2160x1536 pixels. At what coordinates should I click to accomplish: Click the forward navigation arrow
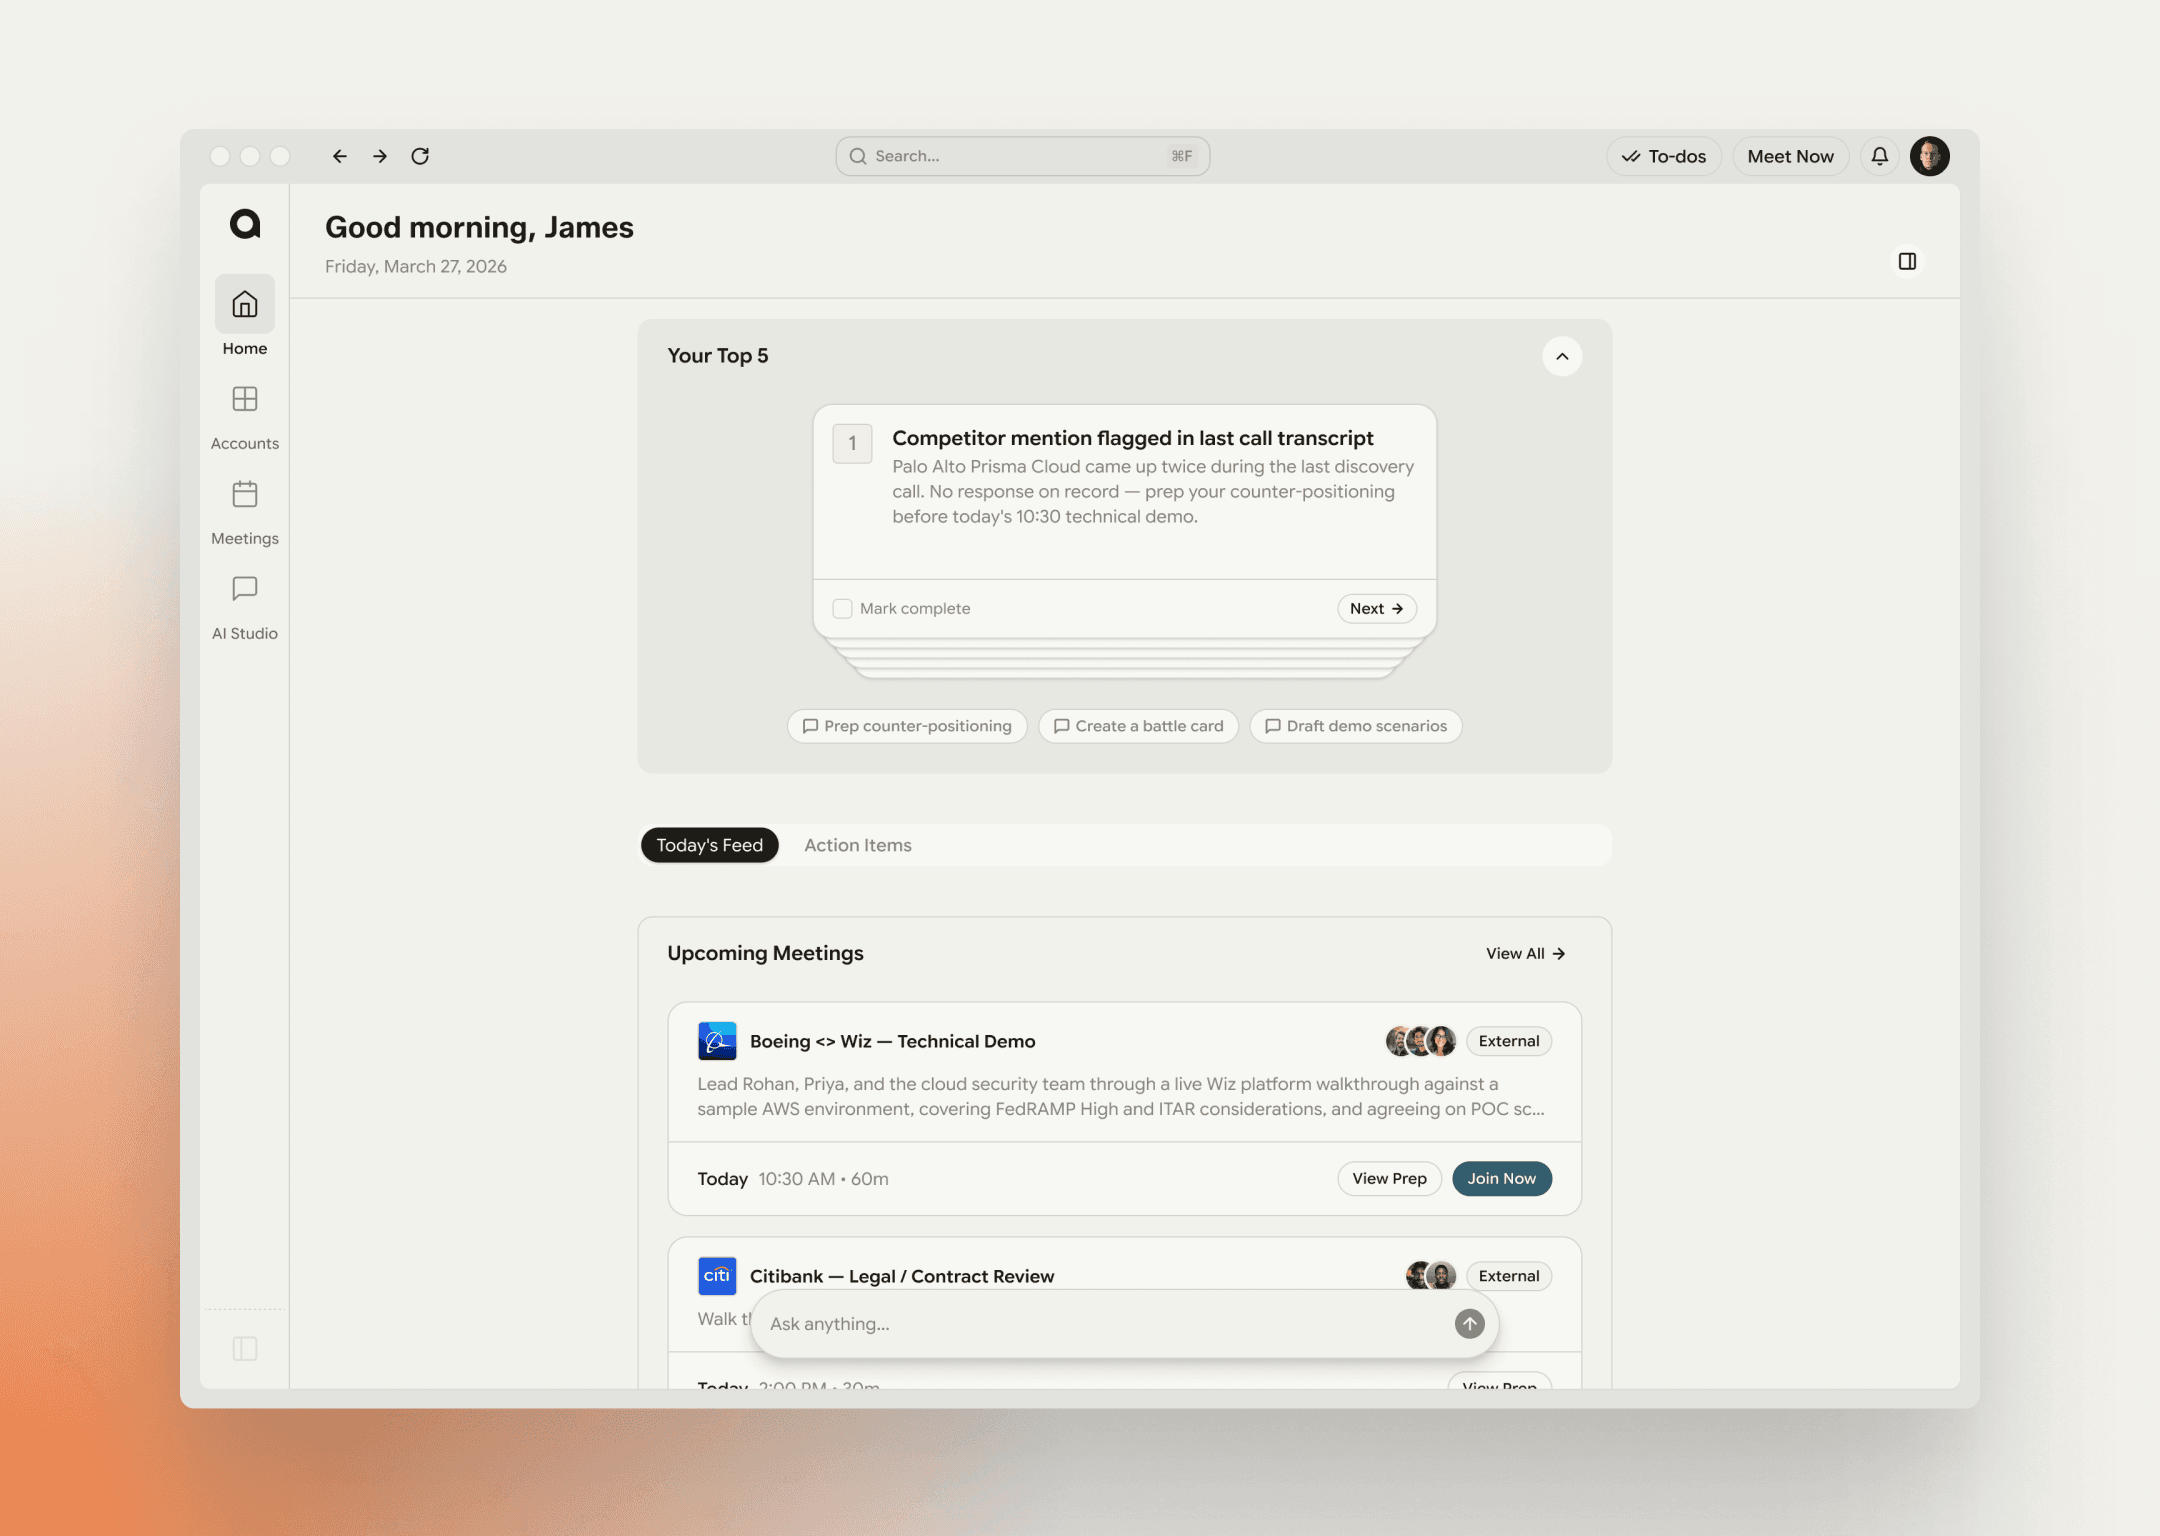point(380,156)
